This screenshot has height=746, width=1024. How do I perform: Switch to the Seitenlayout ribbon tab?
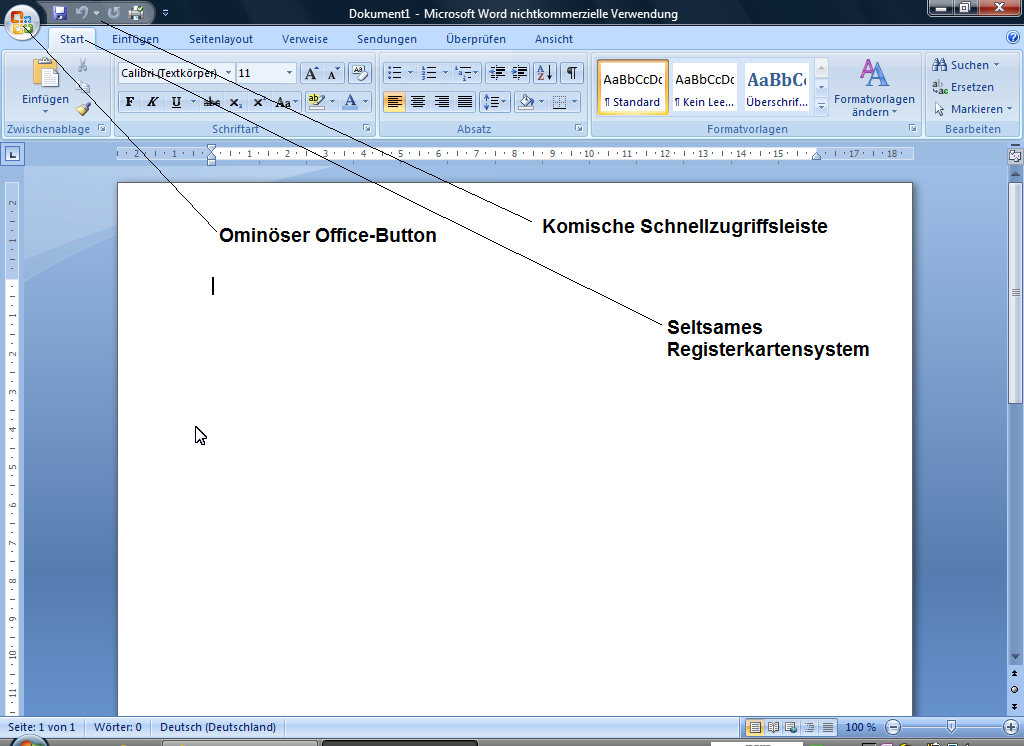[220, 39]
